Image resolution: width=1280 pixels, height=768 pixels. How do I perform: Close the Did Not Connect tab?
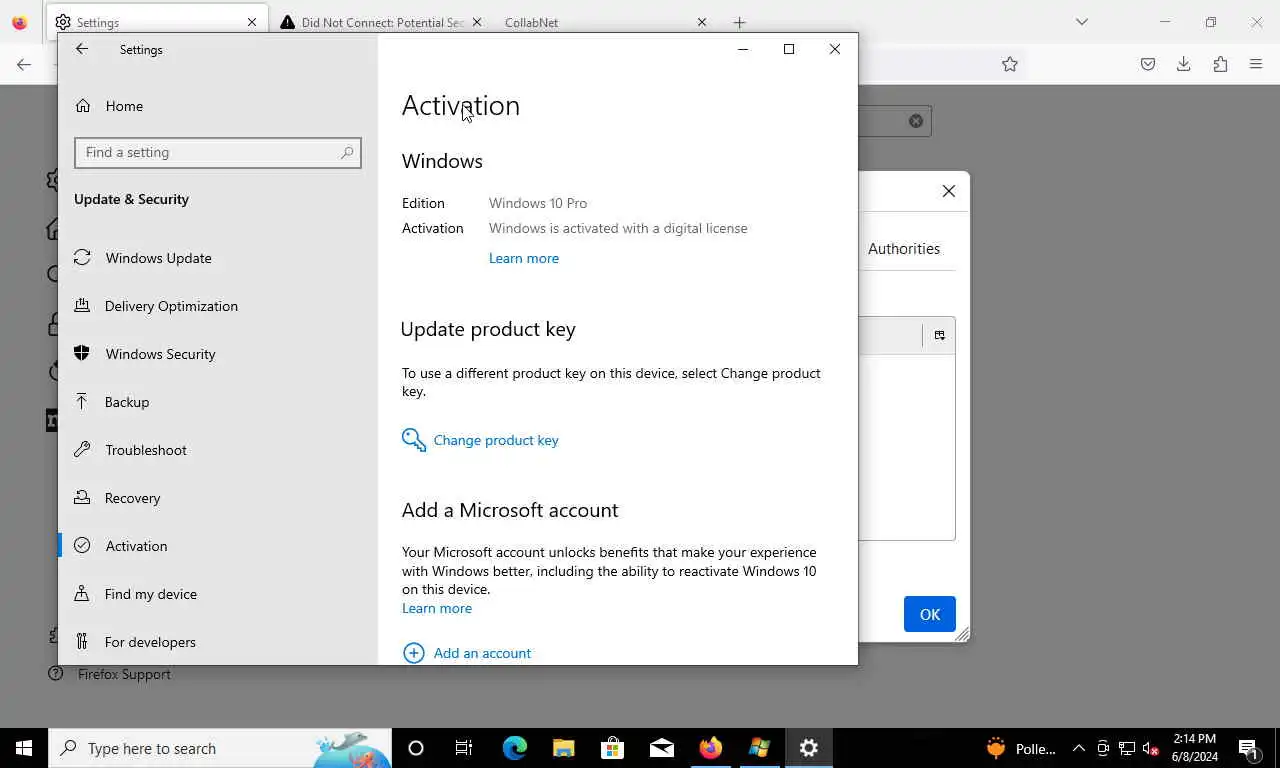476,22
